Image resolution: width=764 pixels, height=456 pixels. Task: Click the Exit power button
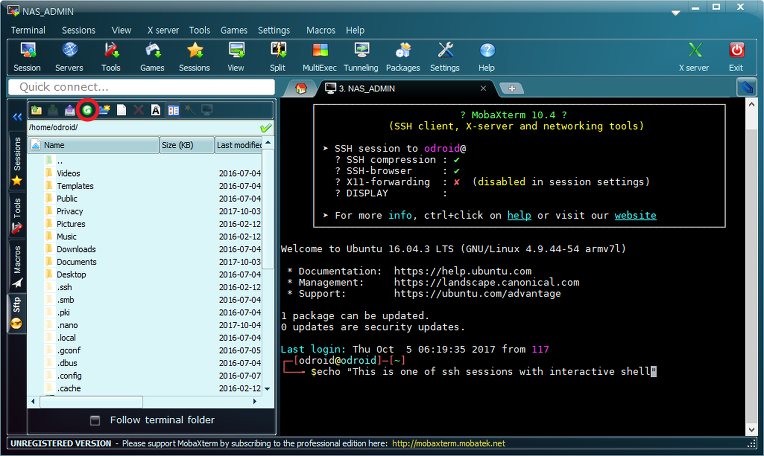pyautogui.click(x=736, y=57)
